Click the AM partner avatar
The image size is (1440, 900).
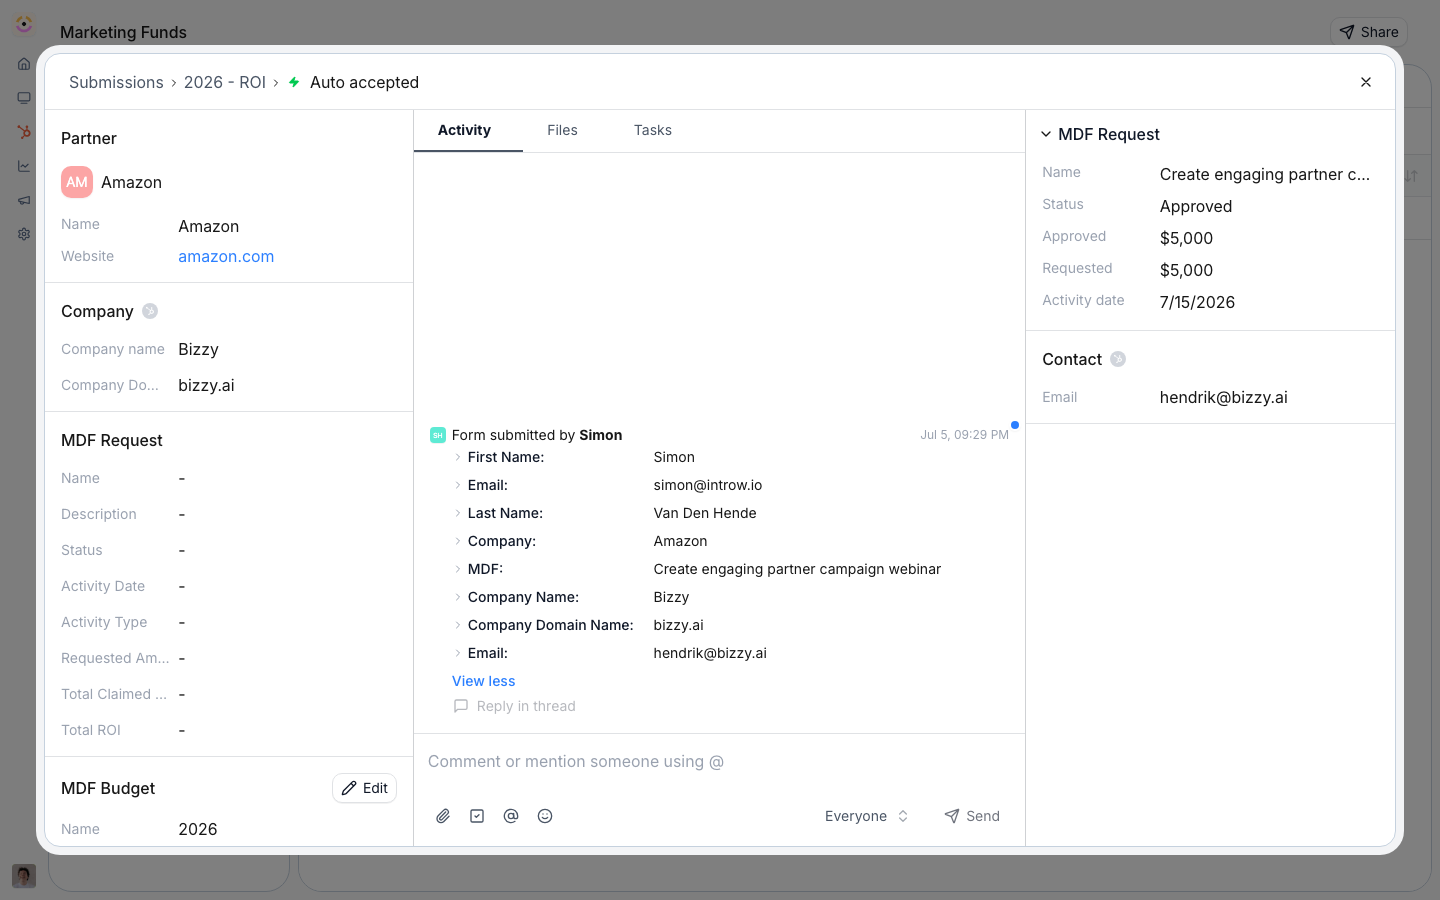pos(77,182)
